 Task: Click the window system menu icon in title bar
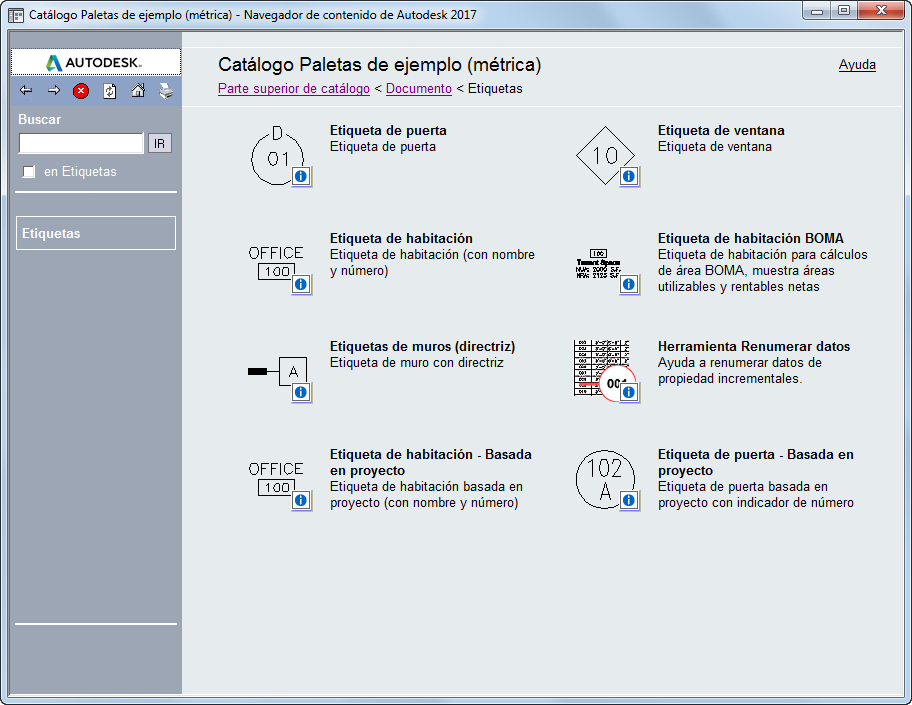(x=16, y=15)
